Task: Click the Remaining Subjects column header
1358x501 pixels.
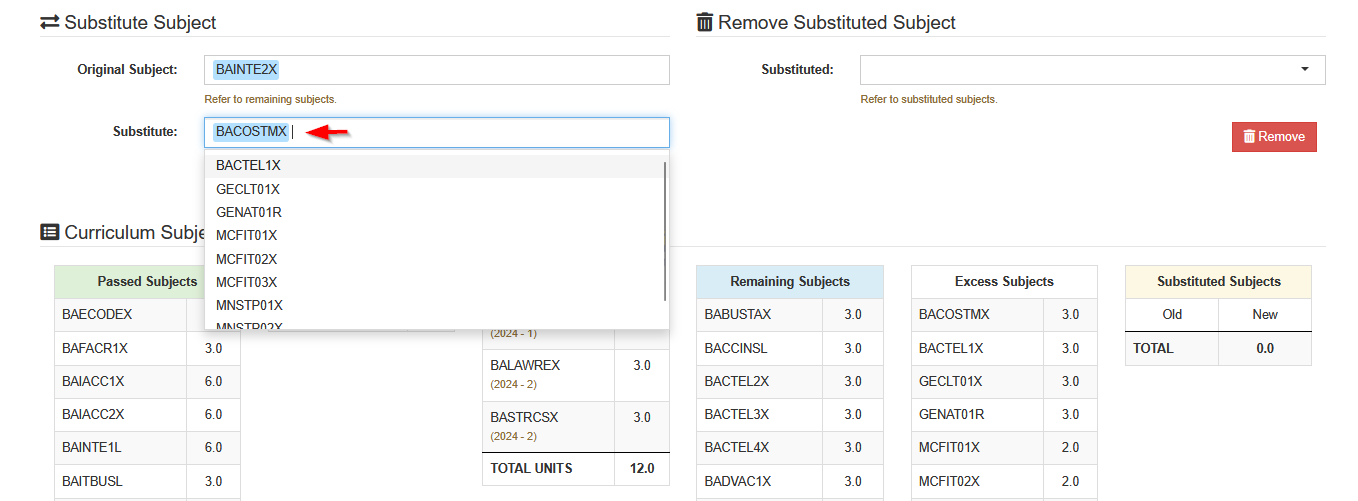Action: 790,282
